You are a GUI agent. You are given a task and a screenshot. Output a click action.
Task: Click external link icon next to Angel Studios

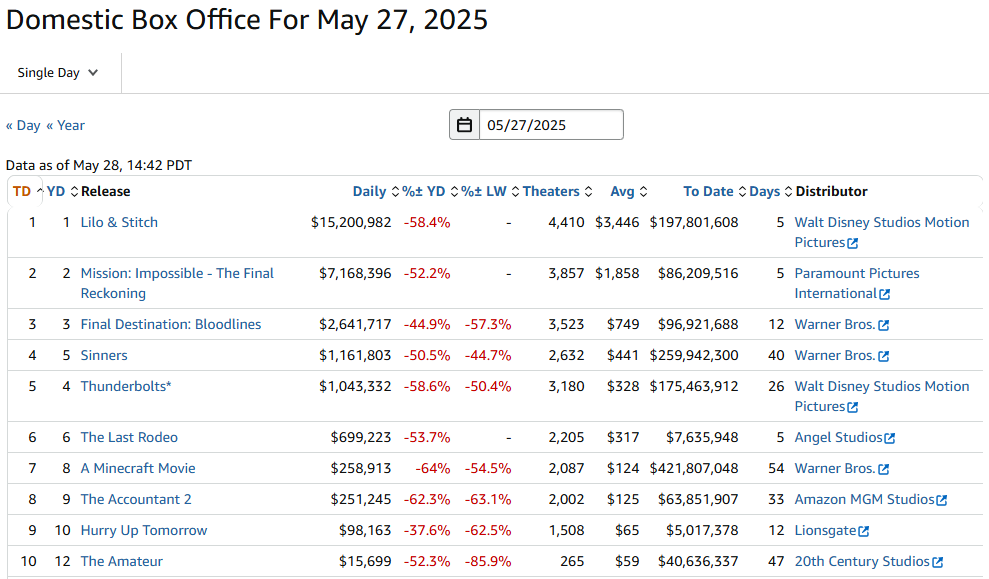[x=890, y=438]
